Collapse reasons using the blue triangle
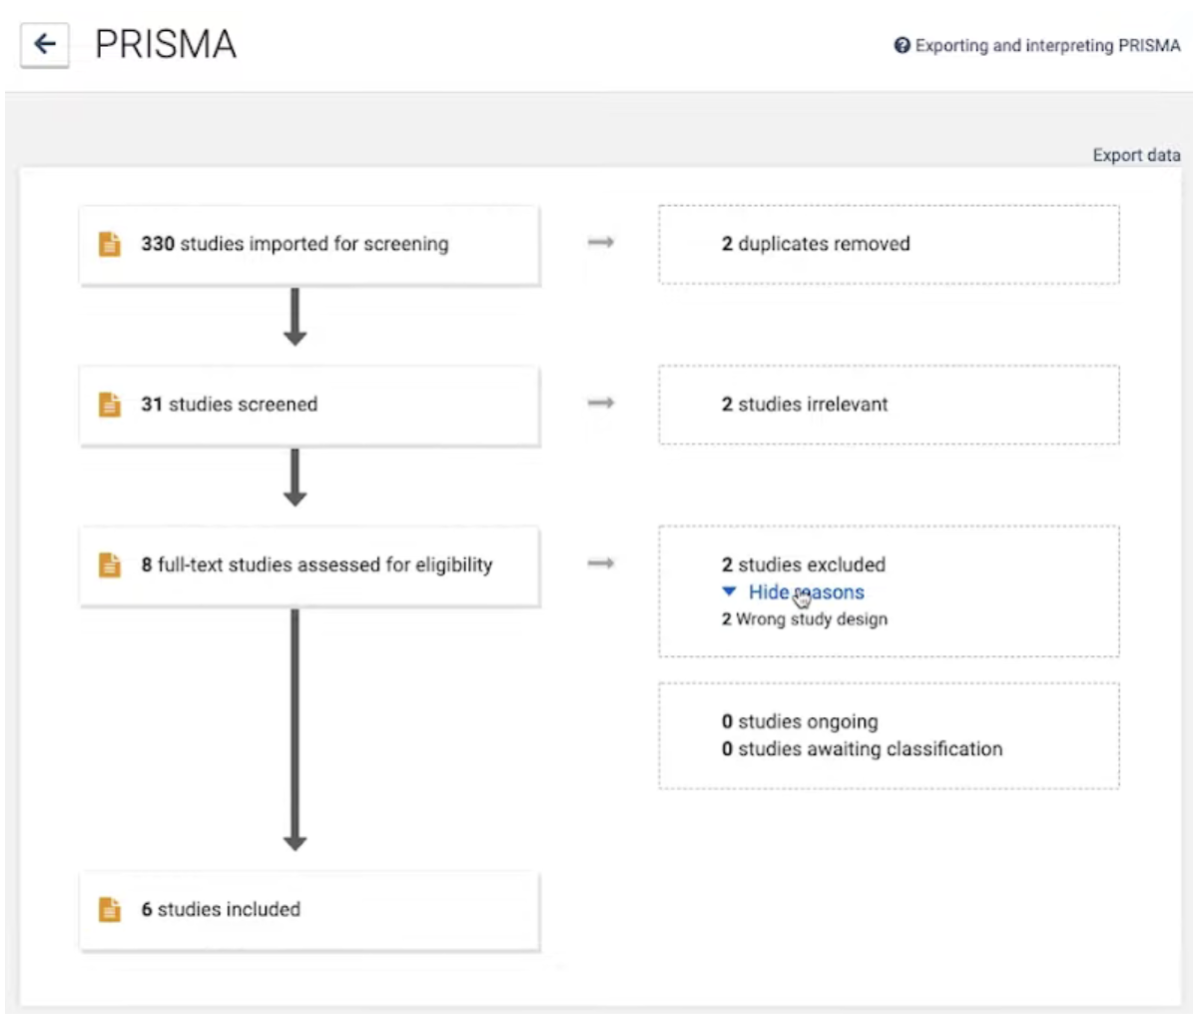This screenshot has height=1021, width=1200. pos(729,592)
